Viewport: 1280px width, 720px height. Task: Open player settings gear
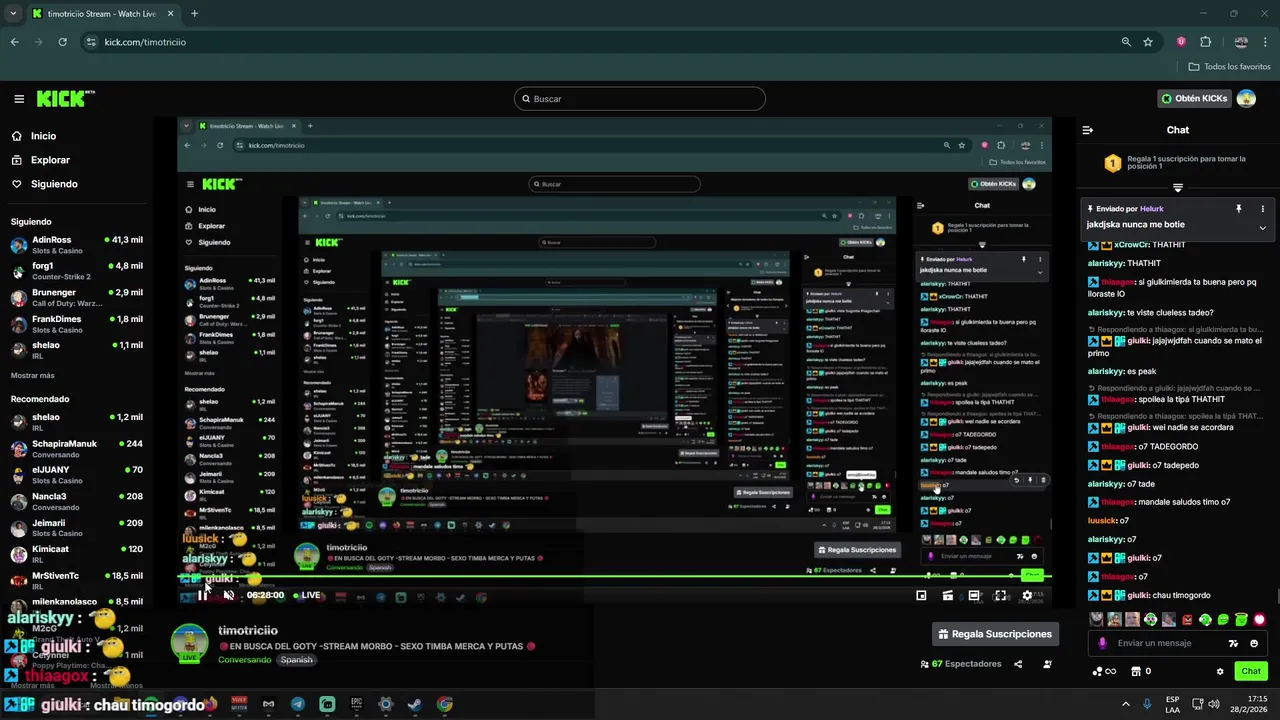tap(1027, 595)
